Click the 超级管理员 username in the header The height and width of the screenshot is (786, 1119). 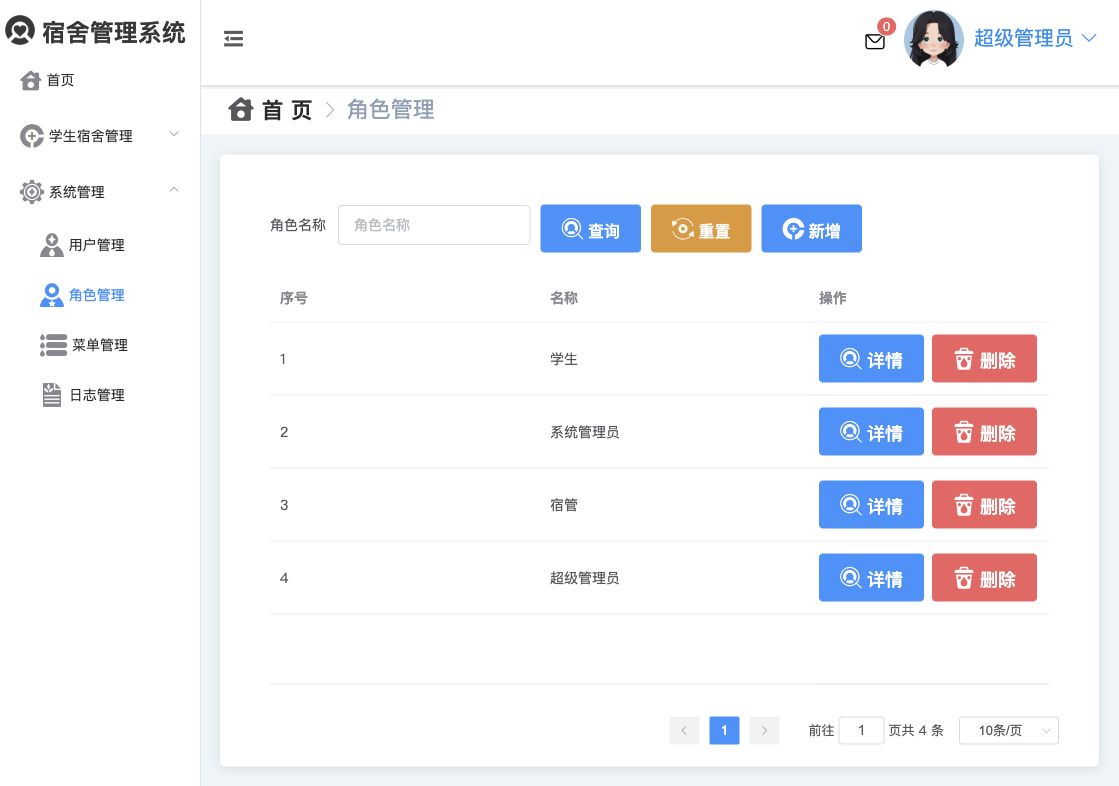[x=1023, y=38]
